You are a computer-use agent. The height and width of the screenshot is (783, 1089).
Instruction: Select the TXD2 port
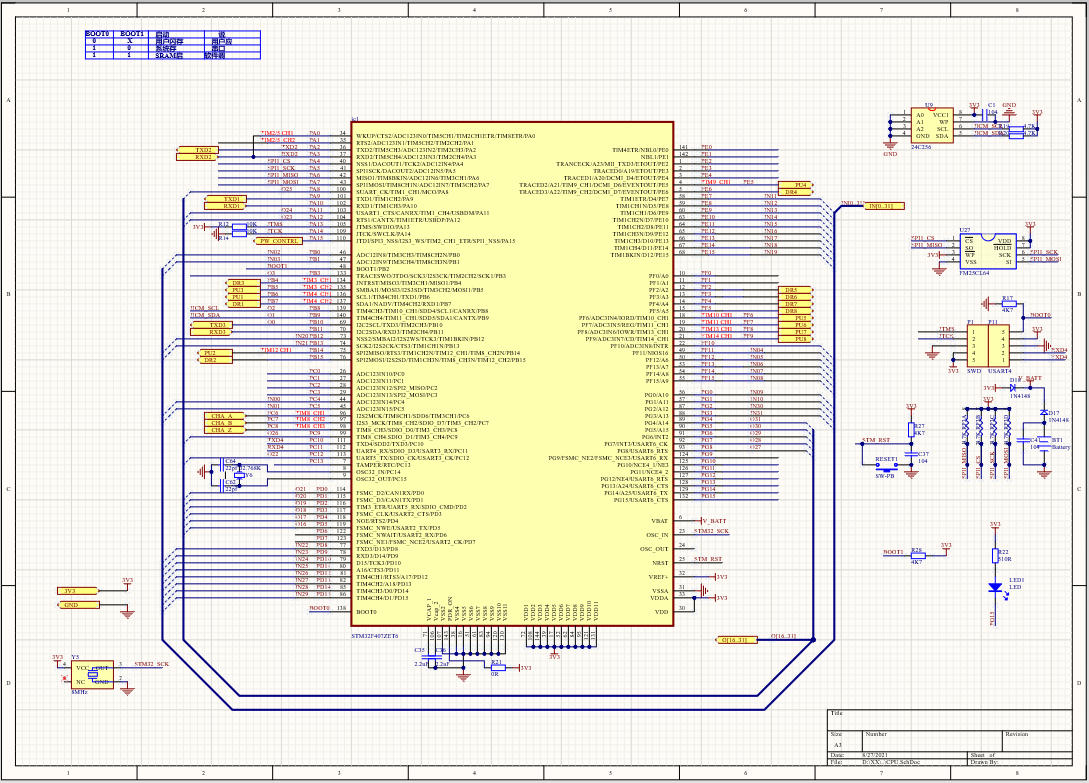(x=197, y=150)
